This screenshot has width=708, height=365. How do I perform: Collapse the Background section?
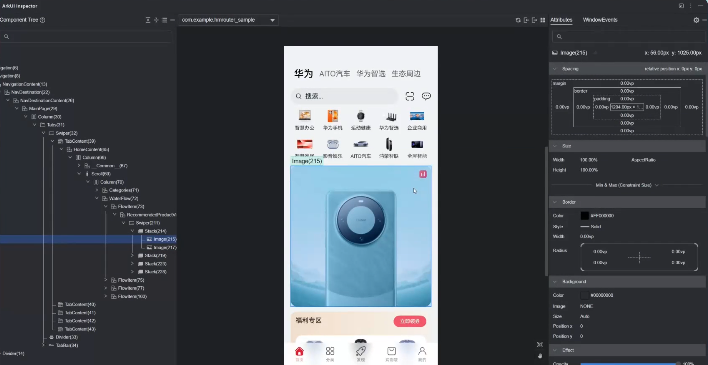(x=555, y=281)
